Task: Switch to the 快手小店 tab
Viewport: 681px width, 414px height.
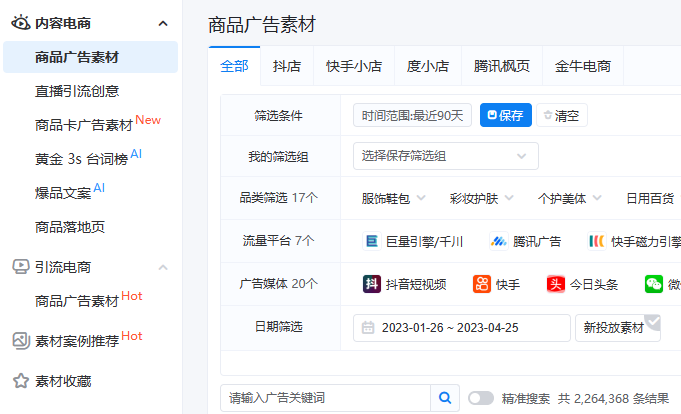Action: (x=354, y=66)
